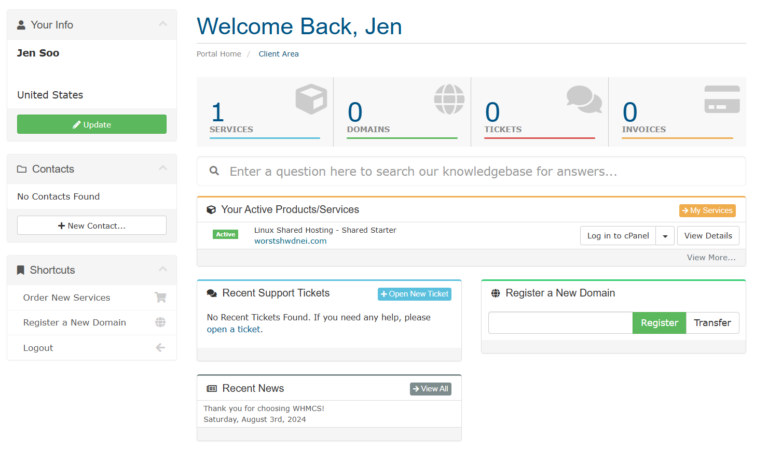The height and width of the screenshot is (452, 768).
Task: Click the Domains globe icon
Action: click(x=449, y=99)
